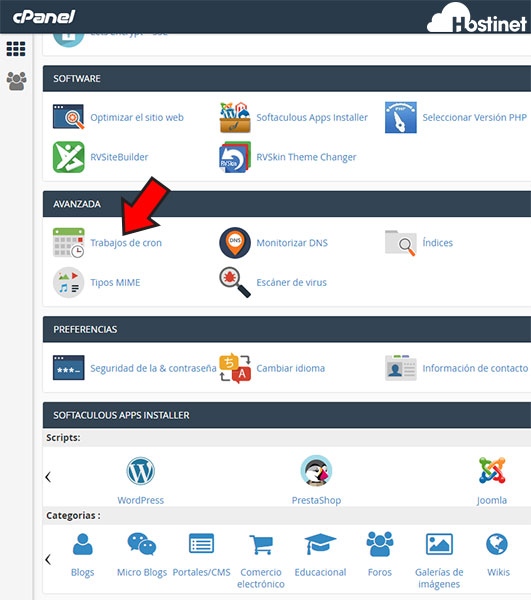Click the Hostinet logo
This screenshot has height=600, width=531.
click(477, 18)
